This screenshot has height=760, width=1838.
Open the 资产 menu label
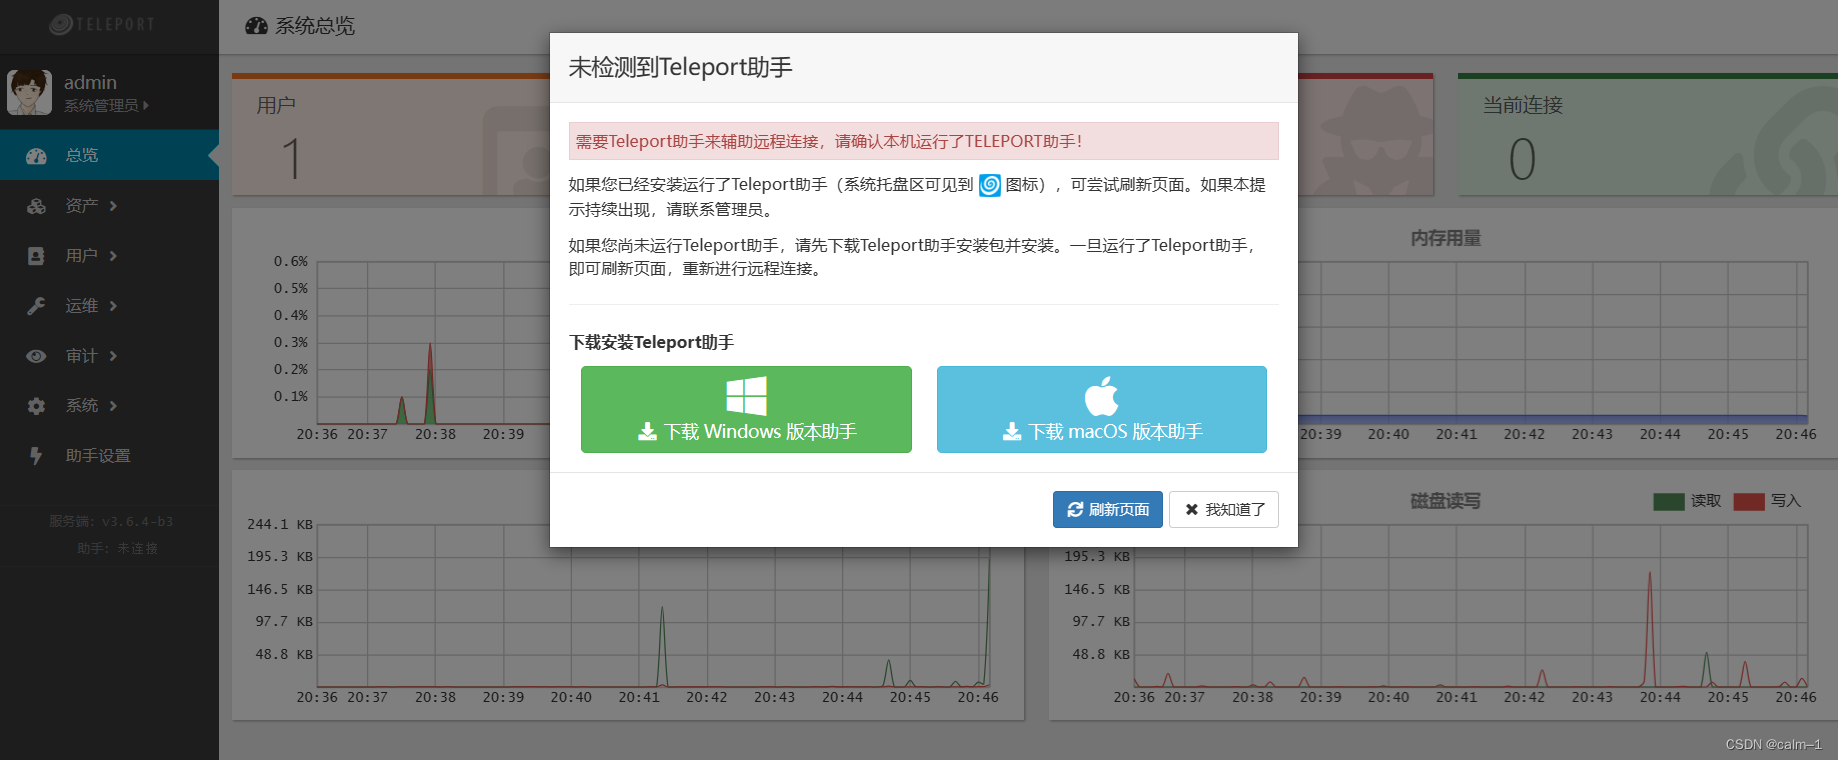point(82,206)
